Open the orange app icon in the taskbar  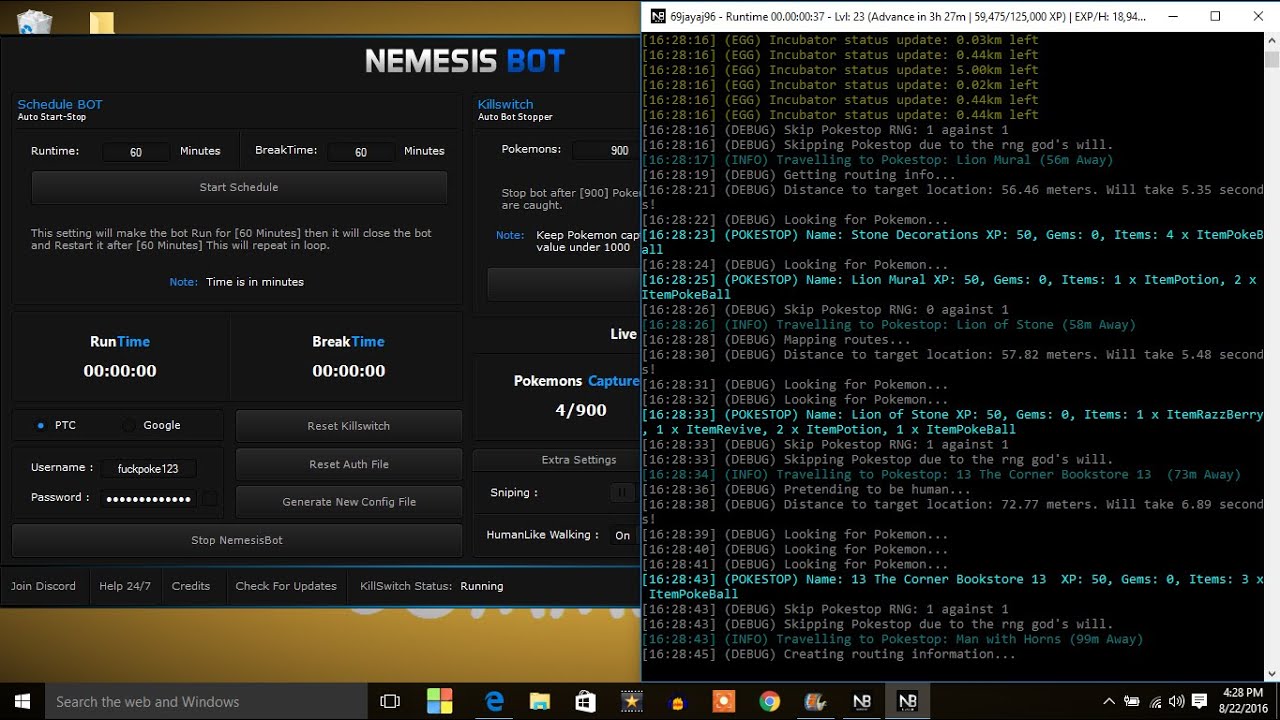(723, 702)
